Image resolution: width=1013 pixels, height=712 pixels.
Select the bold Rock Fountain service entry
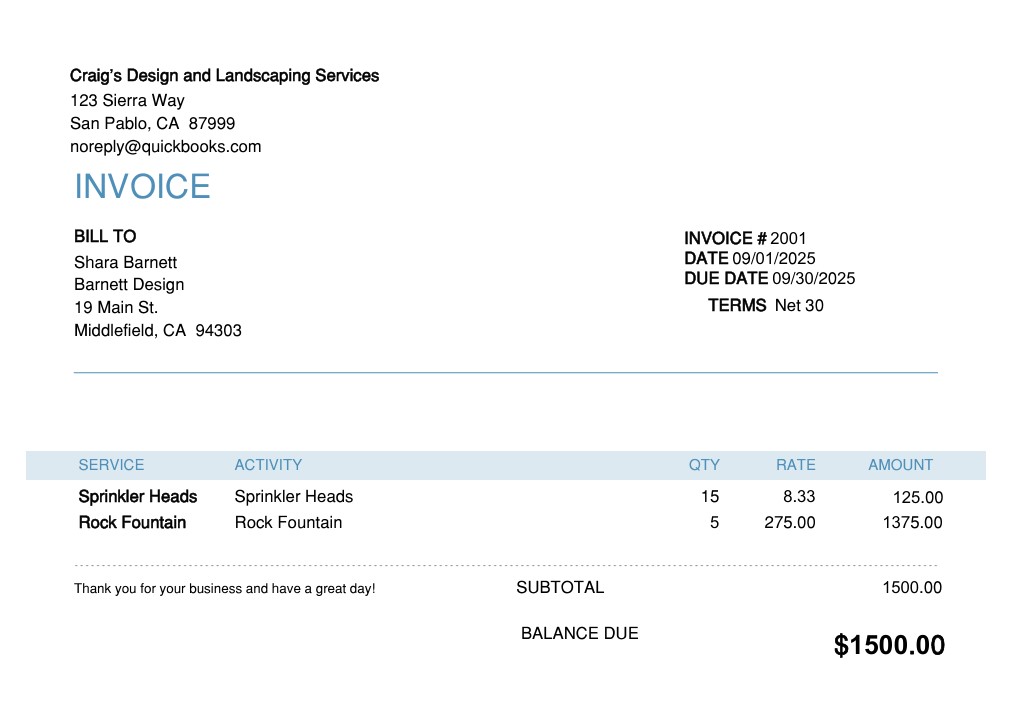[132, 523]
